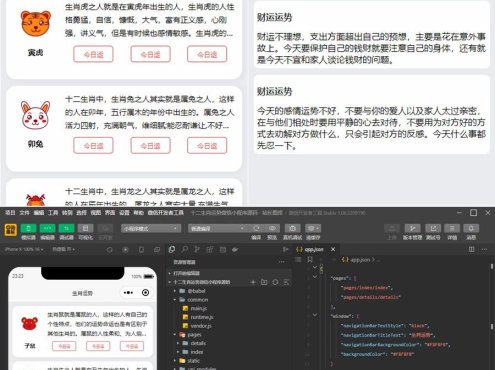Viewport: 495px width, 370px height.
Task: Click the simulator capsule close circle
Action: (145, 293)
